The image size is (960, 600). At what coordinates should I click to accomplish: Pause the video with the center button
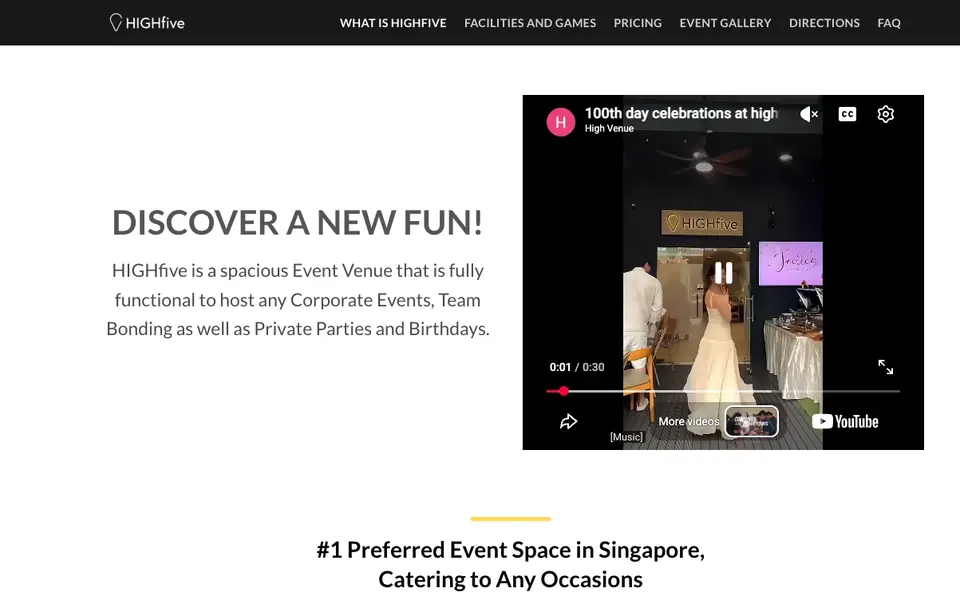(x=723, y=272)
